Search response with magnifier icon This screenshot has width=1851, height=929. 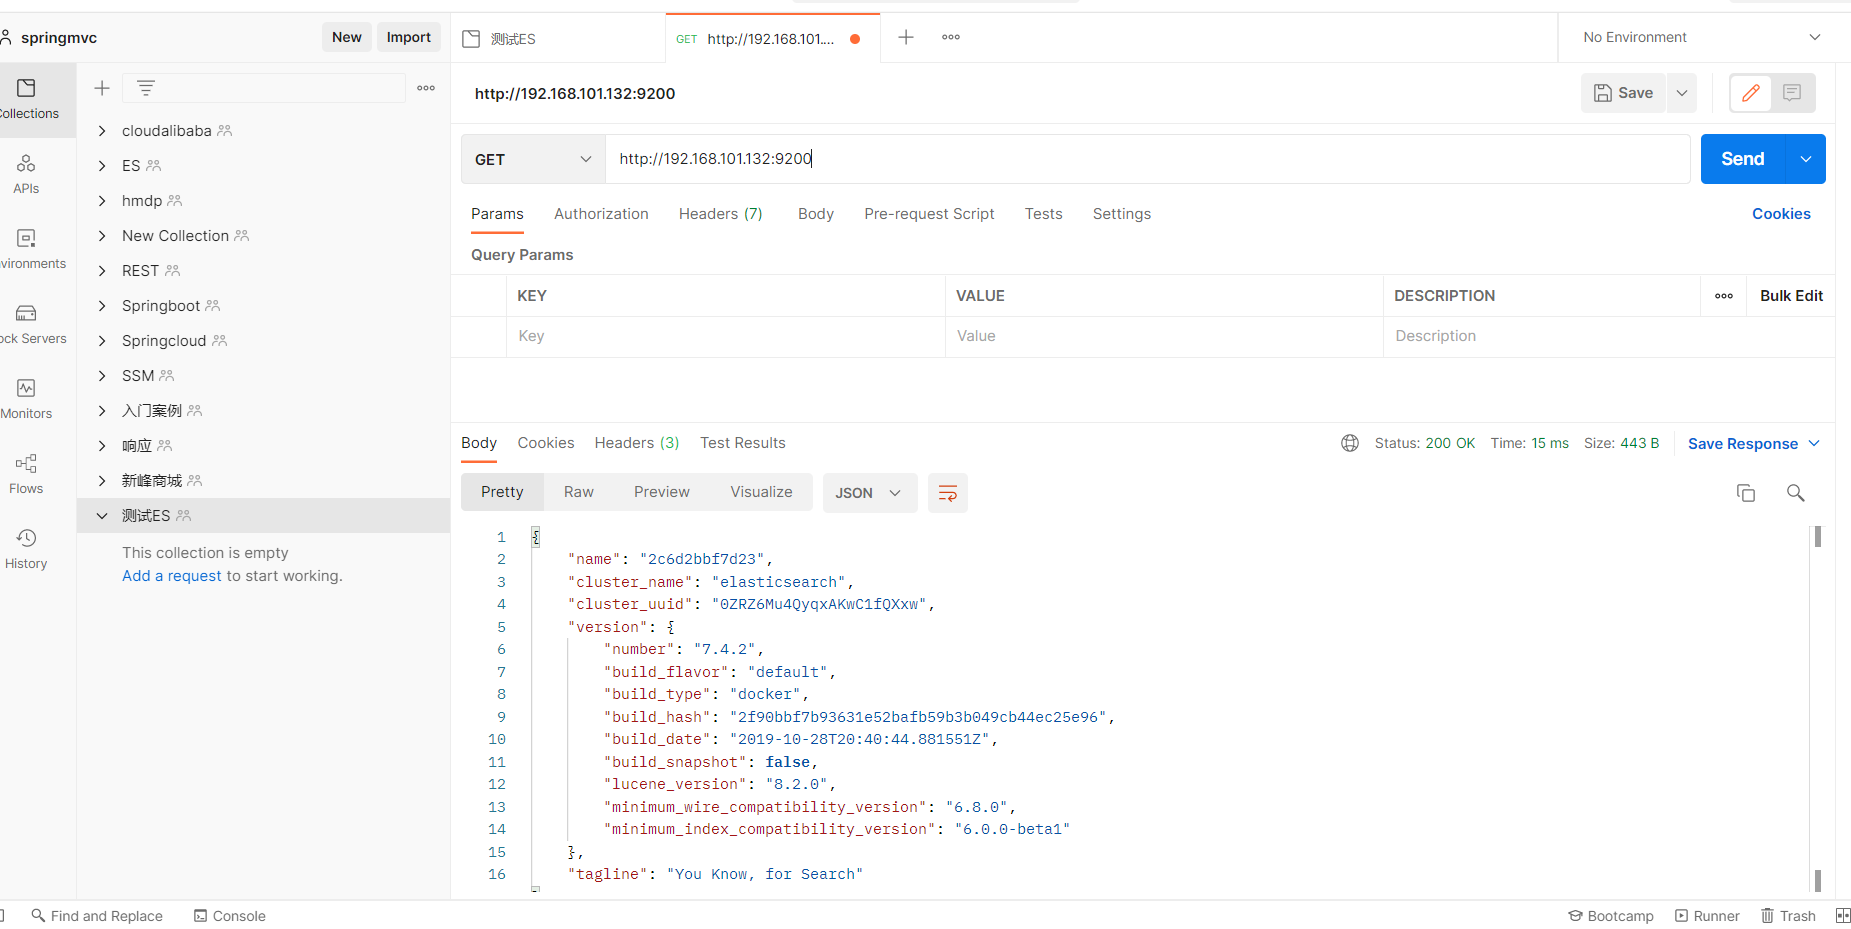[x=1796, y=493]
